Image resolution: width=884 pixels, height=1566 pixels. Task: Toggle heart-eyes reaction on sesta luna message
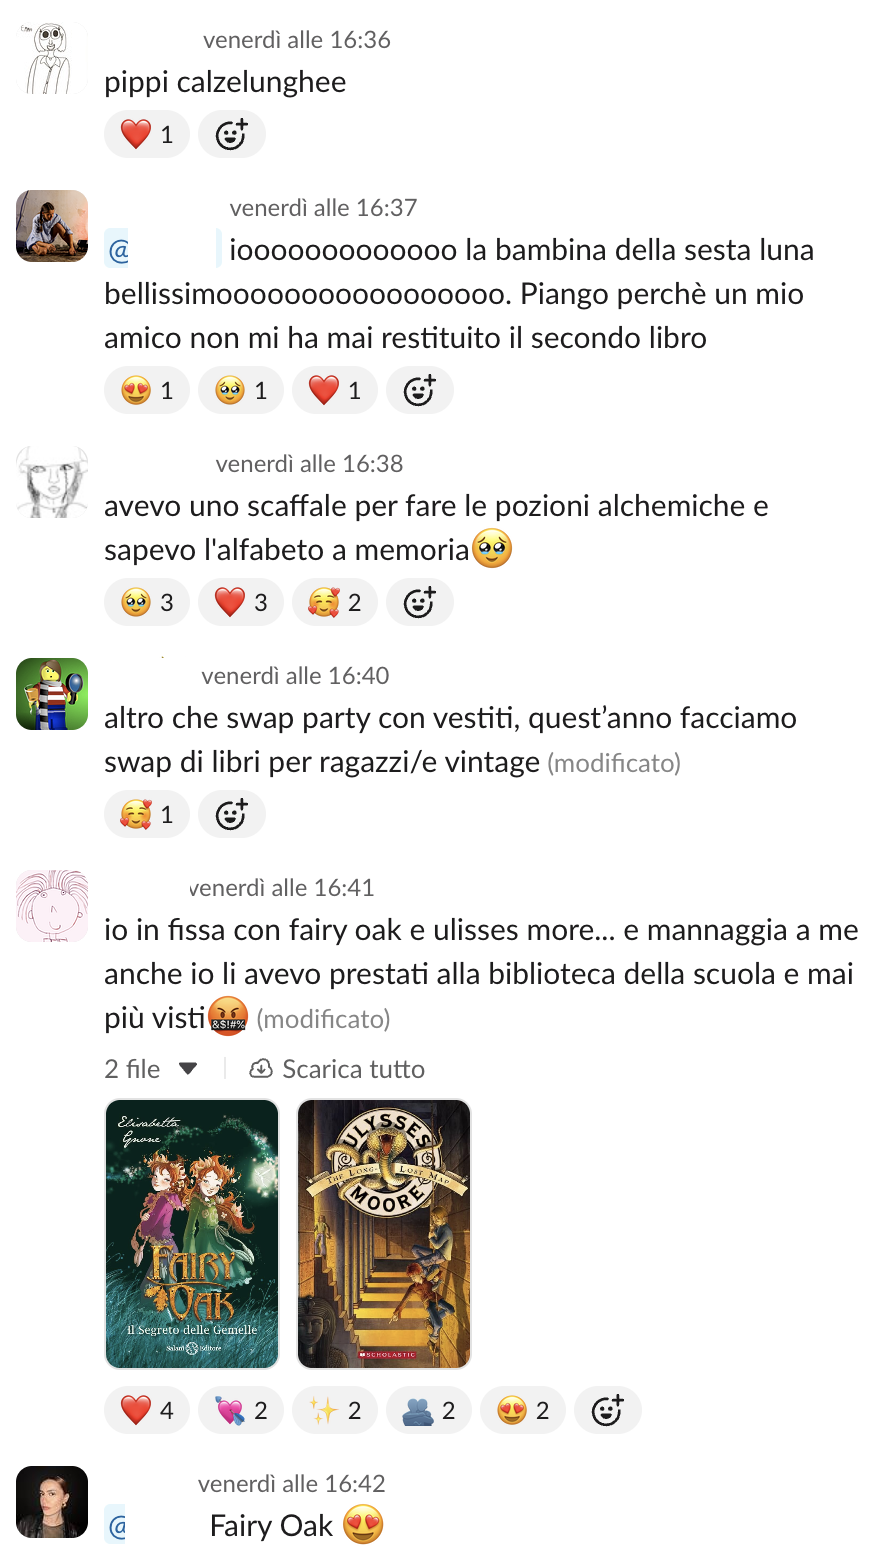[x=147, y=390]
